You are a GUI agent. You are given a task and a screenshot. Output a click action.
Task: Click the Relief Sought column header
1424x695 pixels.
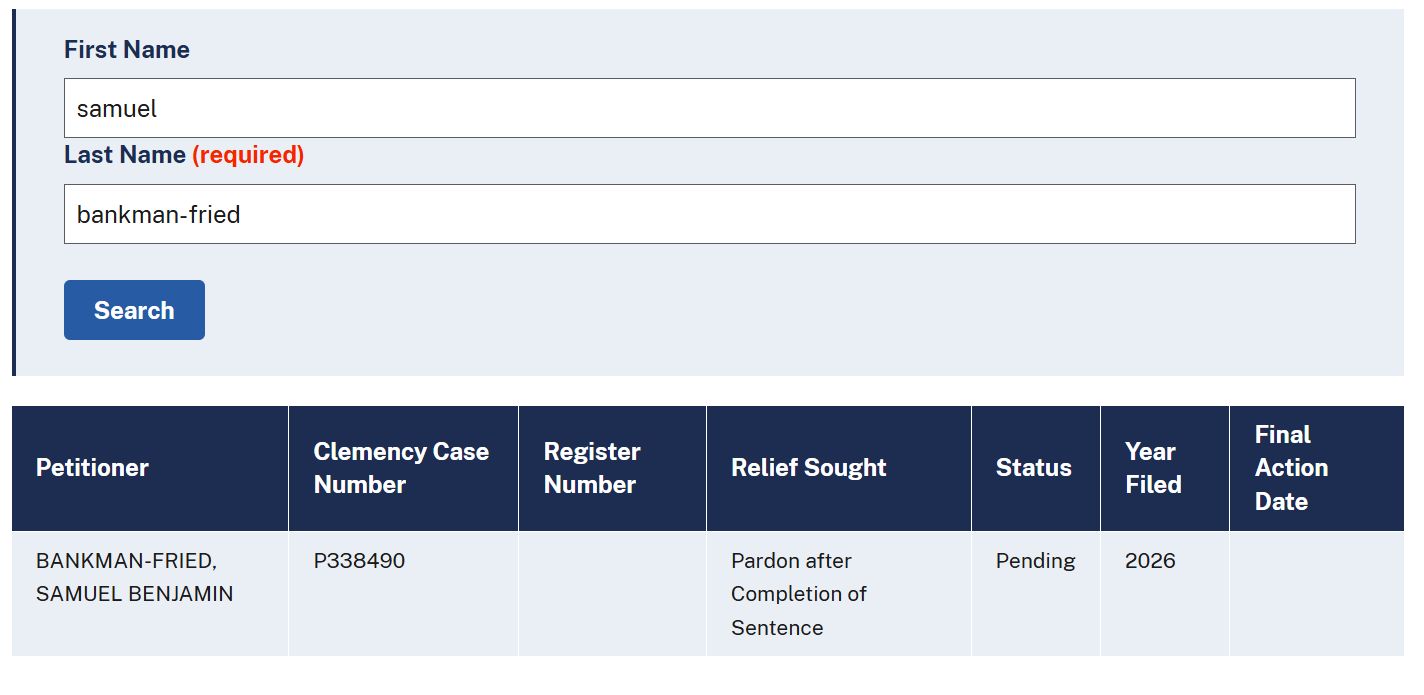[838, 468]
